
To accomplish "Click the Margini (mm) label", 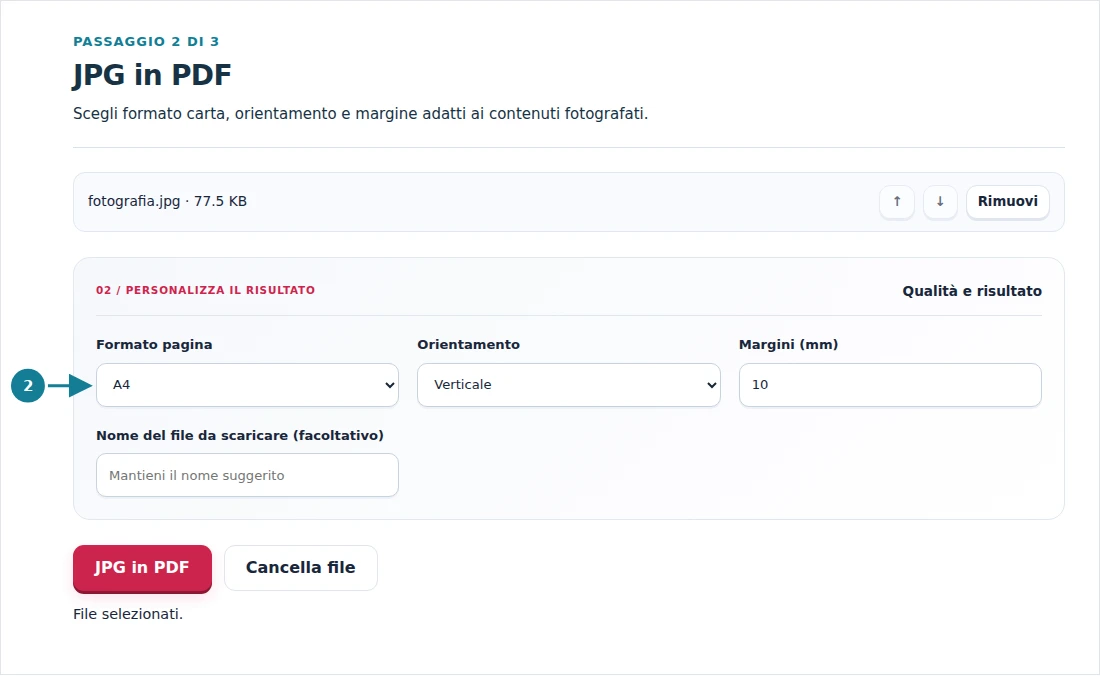I will coord(789,344).
